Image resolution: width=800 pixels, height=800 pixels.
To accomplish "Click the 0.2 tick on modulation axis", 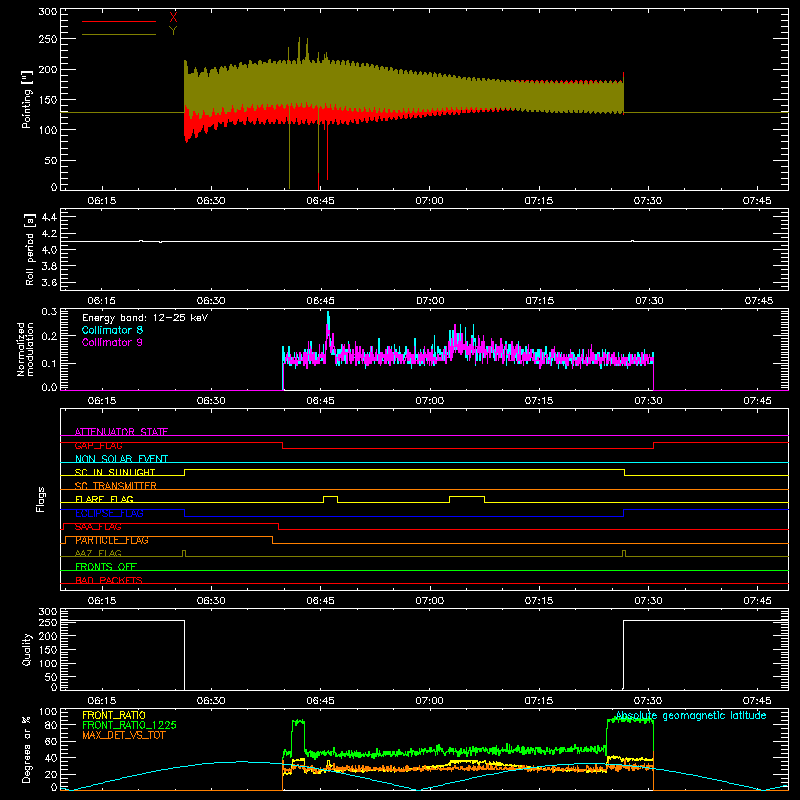I will coord(49,336).
